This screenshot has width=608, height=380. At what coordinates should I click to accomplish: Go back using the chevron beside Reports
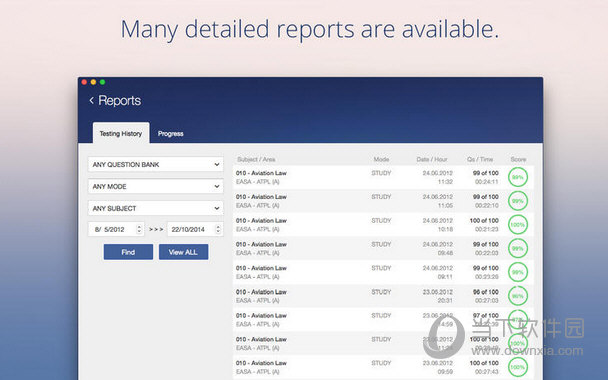point(92,100)
